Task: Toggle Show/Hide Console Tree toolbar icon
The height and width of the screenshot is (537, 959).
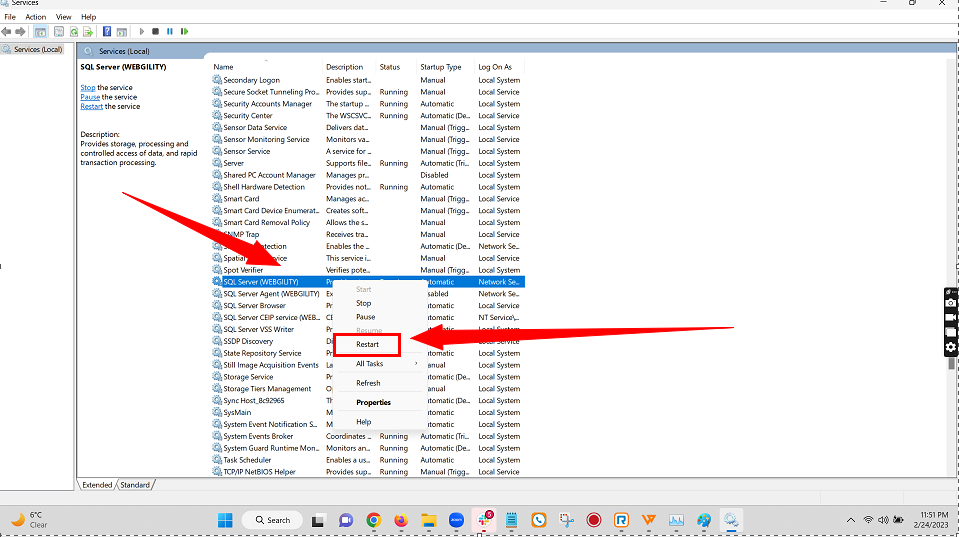Action: click(x=40, y=31)
